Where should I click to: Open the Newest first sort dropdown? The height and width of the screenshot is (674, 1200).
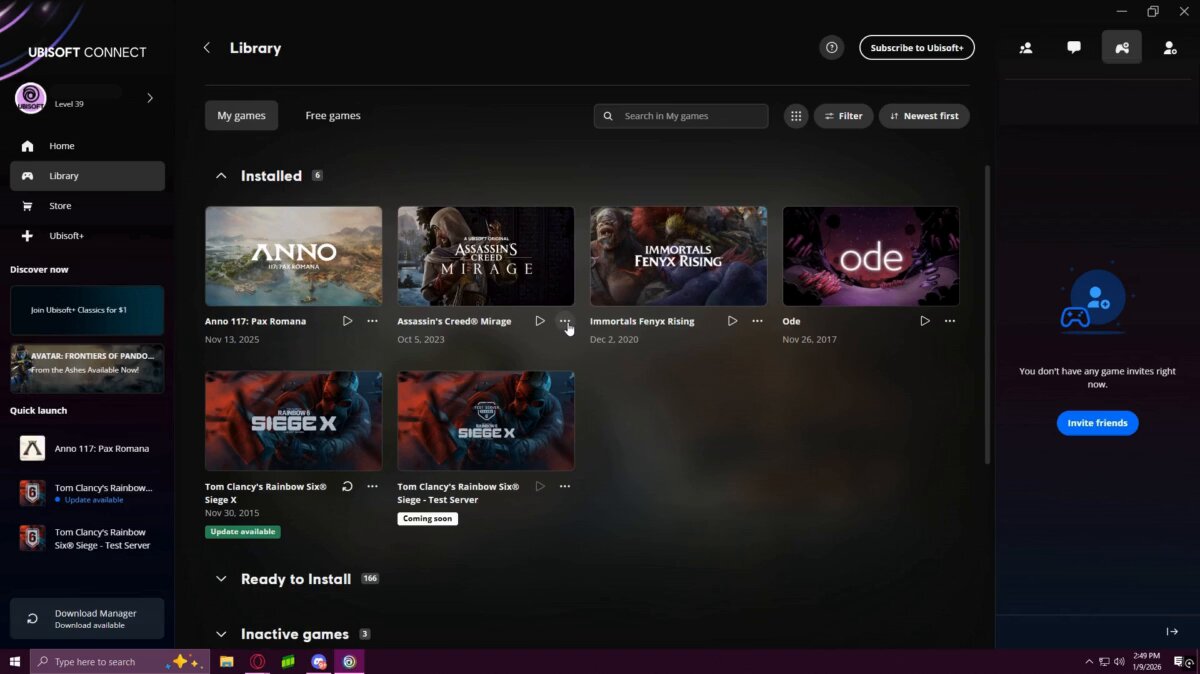point(924,116)
